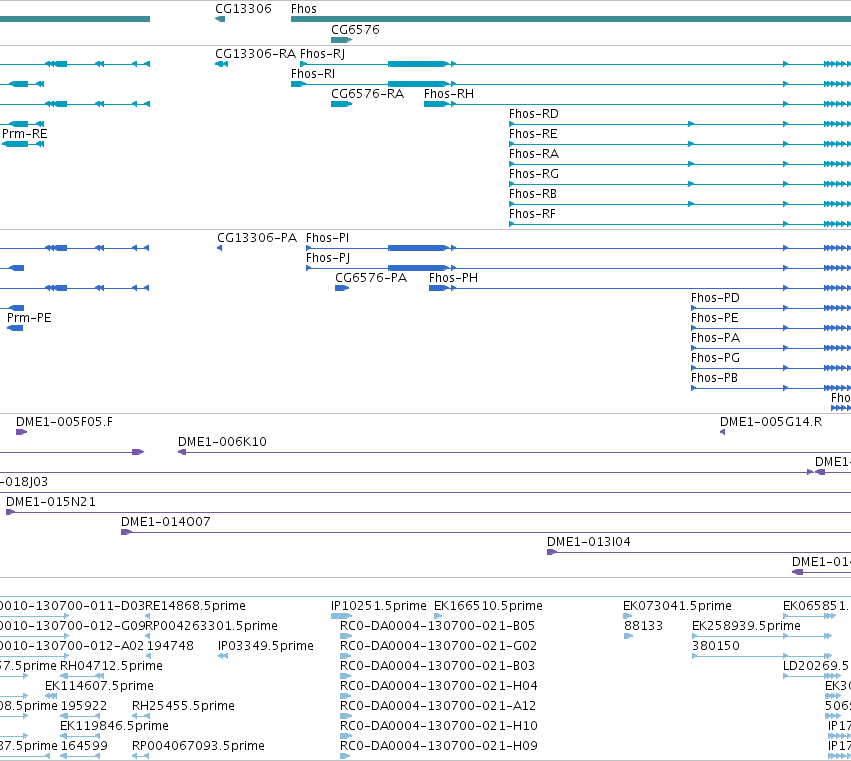
Task: Click EST EK119846.5prime label
Action: 115,726
